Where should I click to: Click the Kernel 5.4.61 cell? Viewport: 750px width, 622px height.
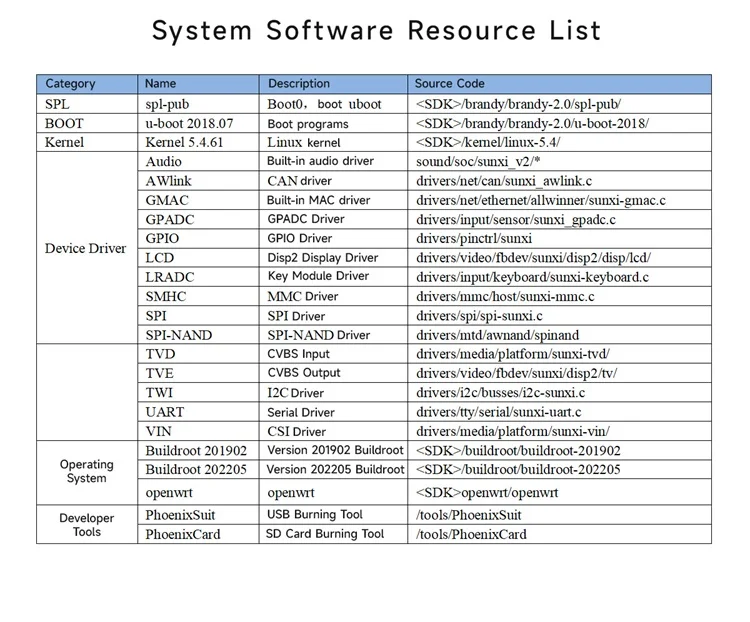[x=186, y=142]
